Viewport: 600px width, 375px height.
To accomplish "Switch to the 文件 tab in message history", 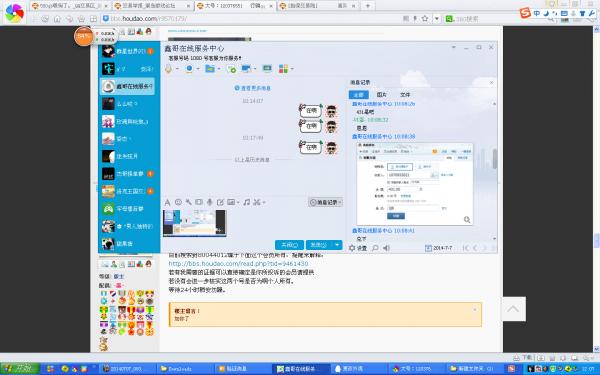I will coord(405,95).
